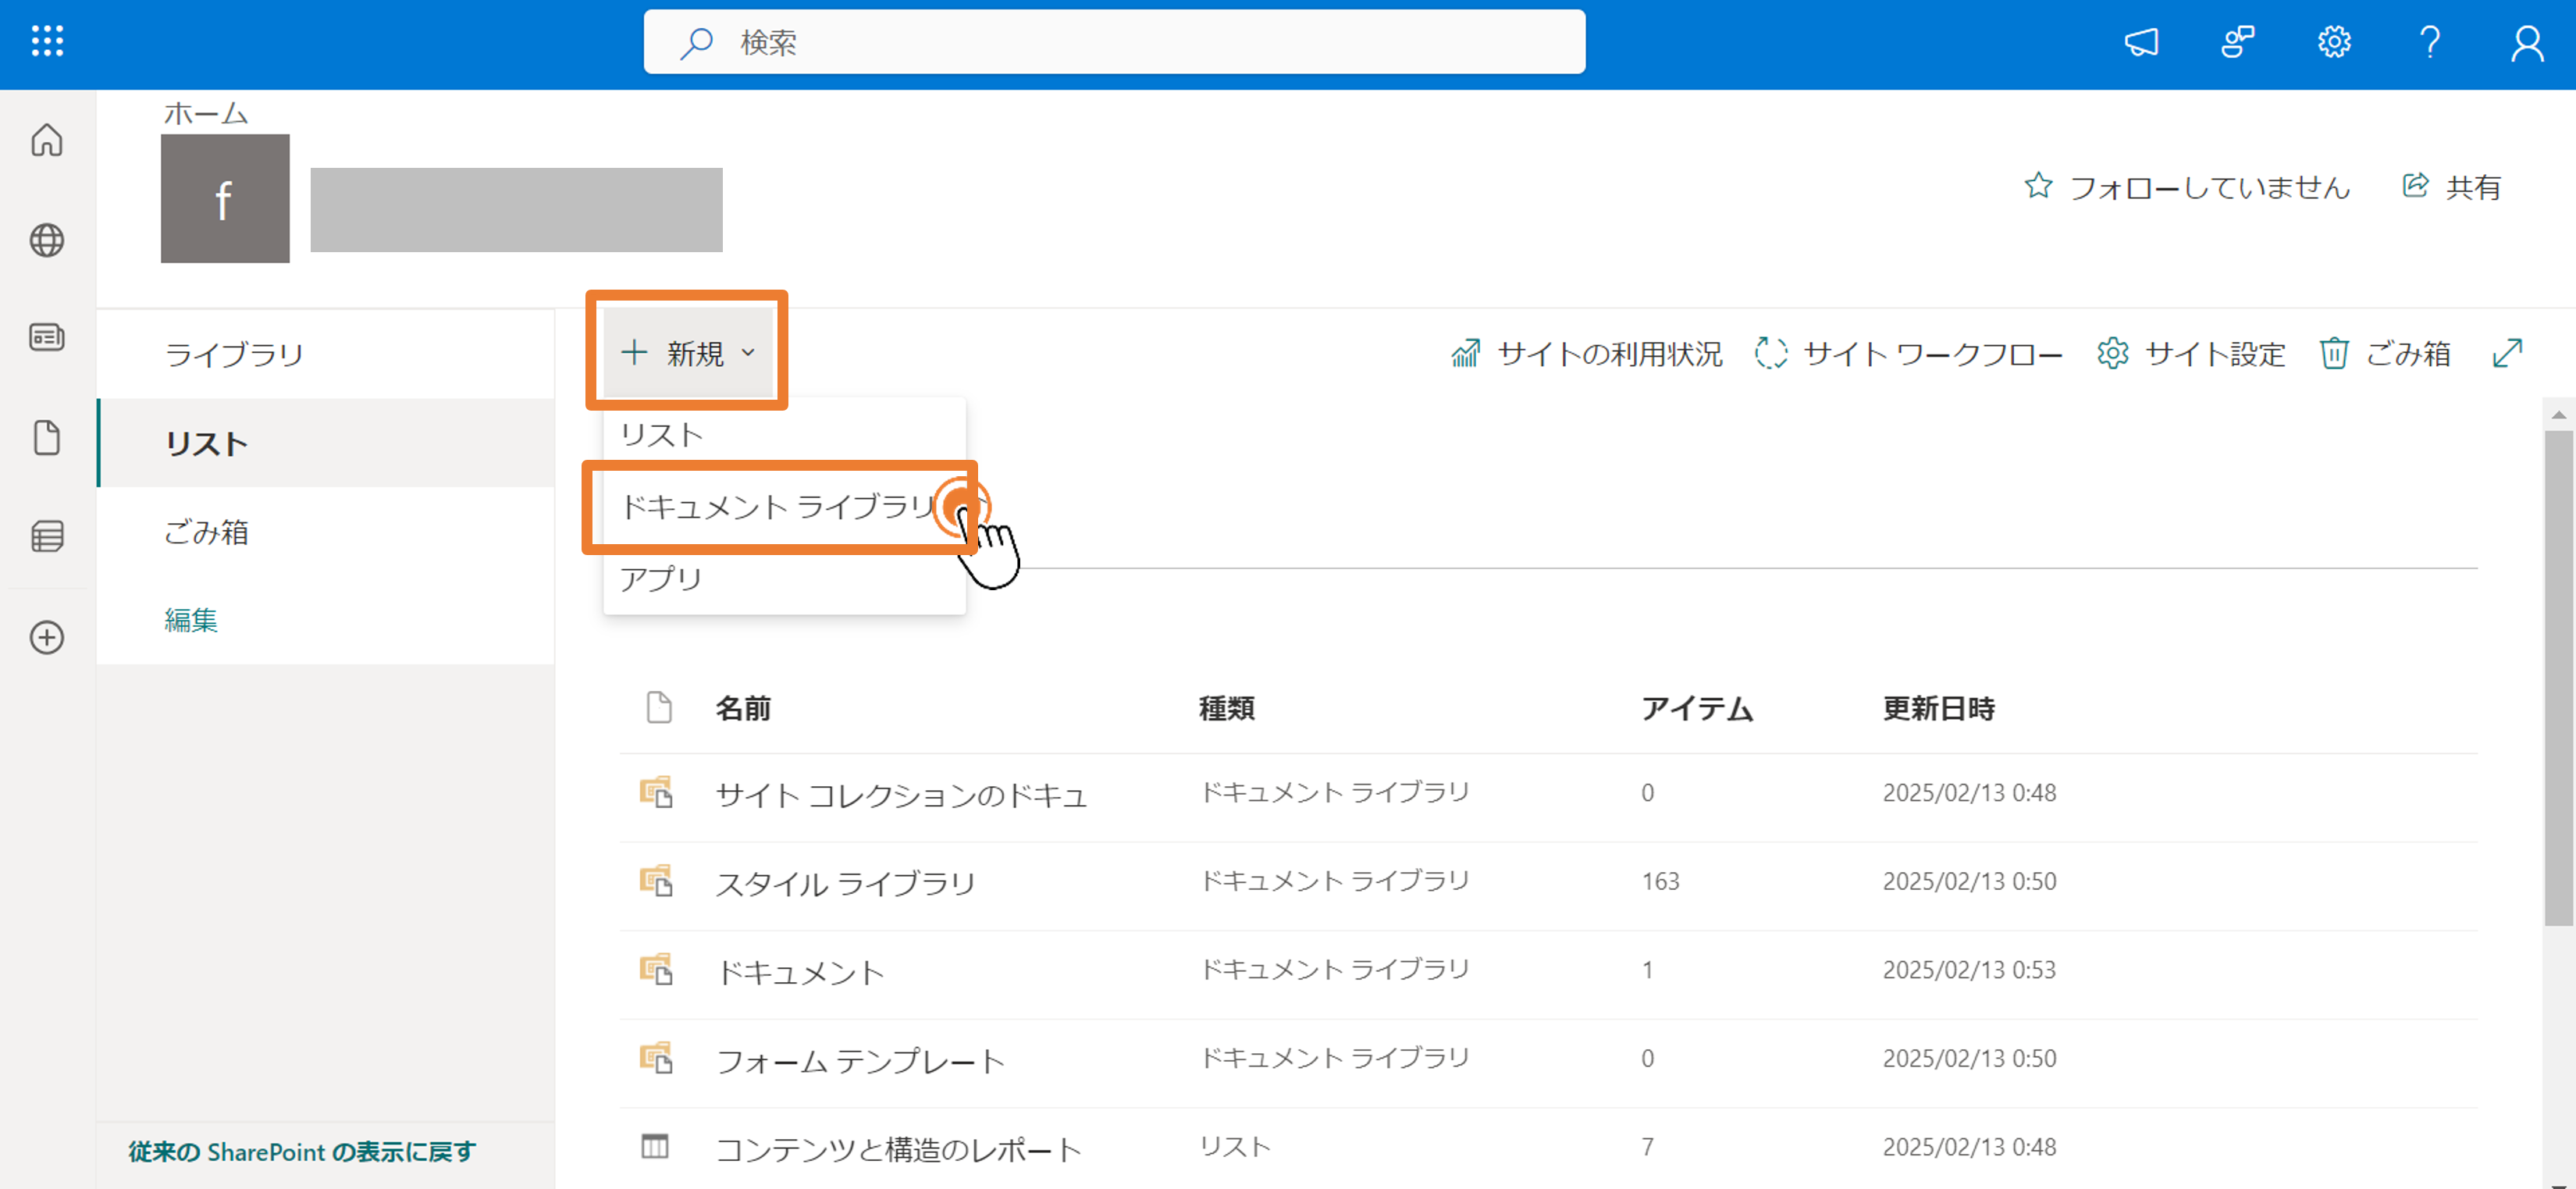The height and width of the screenshot is (1189, 2576).
Task: Open the news icon in left rail
Action: pos(47,337)
